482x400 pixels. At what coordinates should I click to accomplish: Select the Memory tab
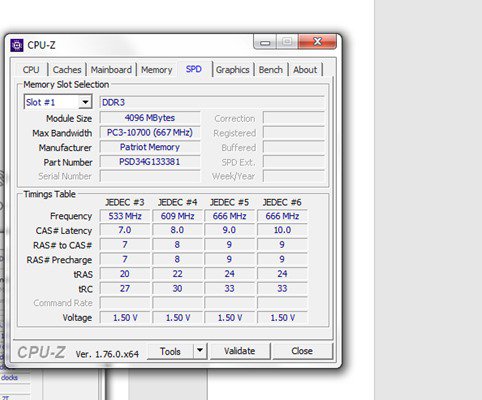click(157, 70)
